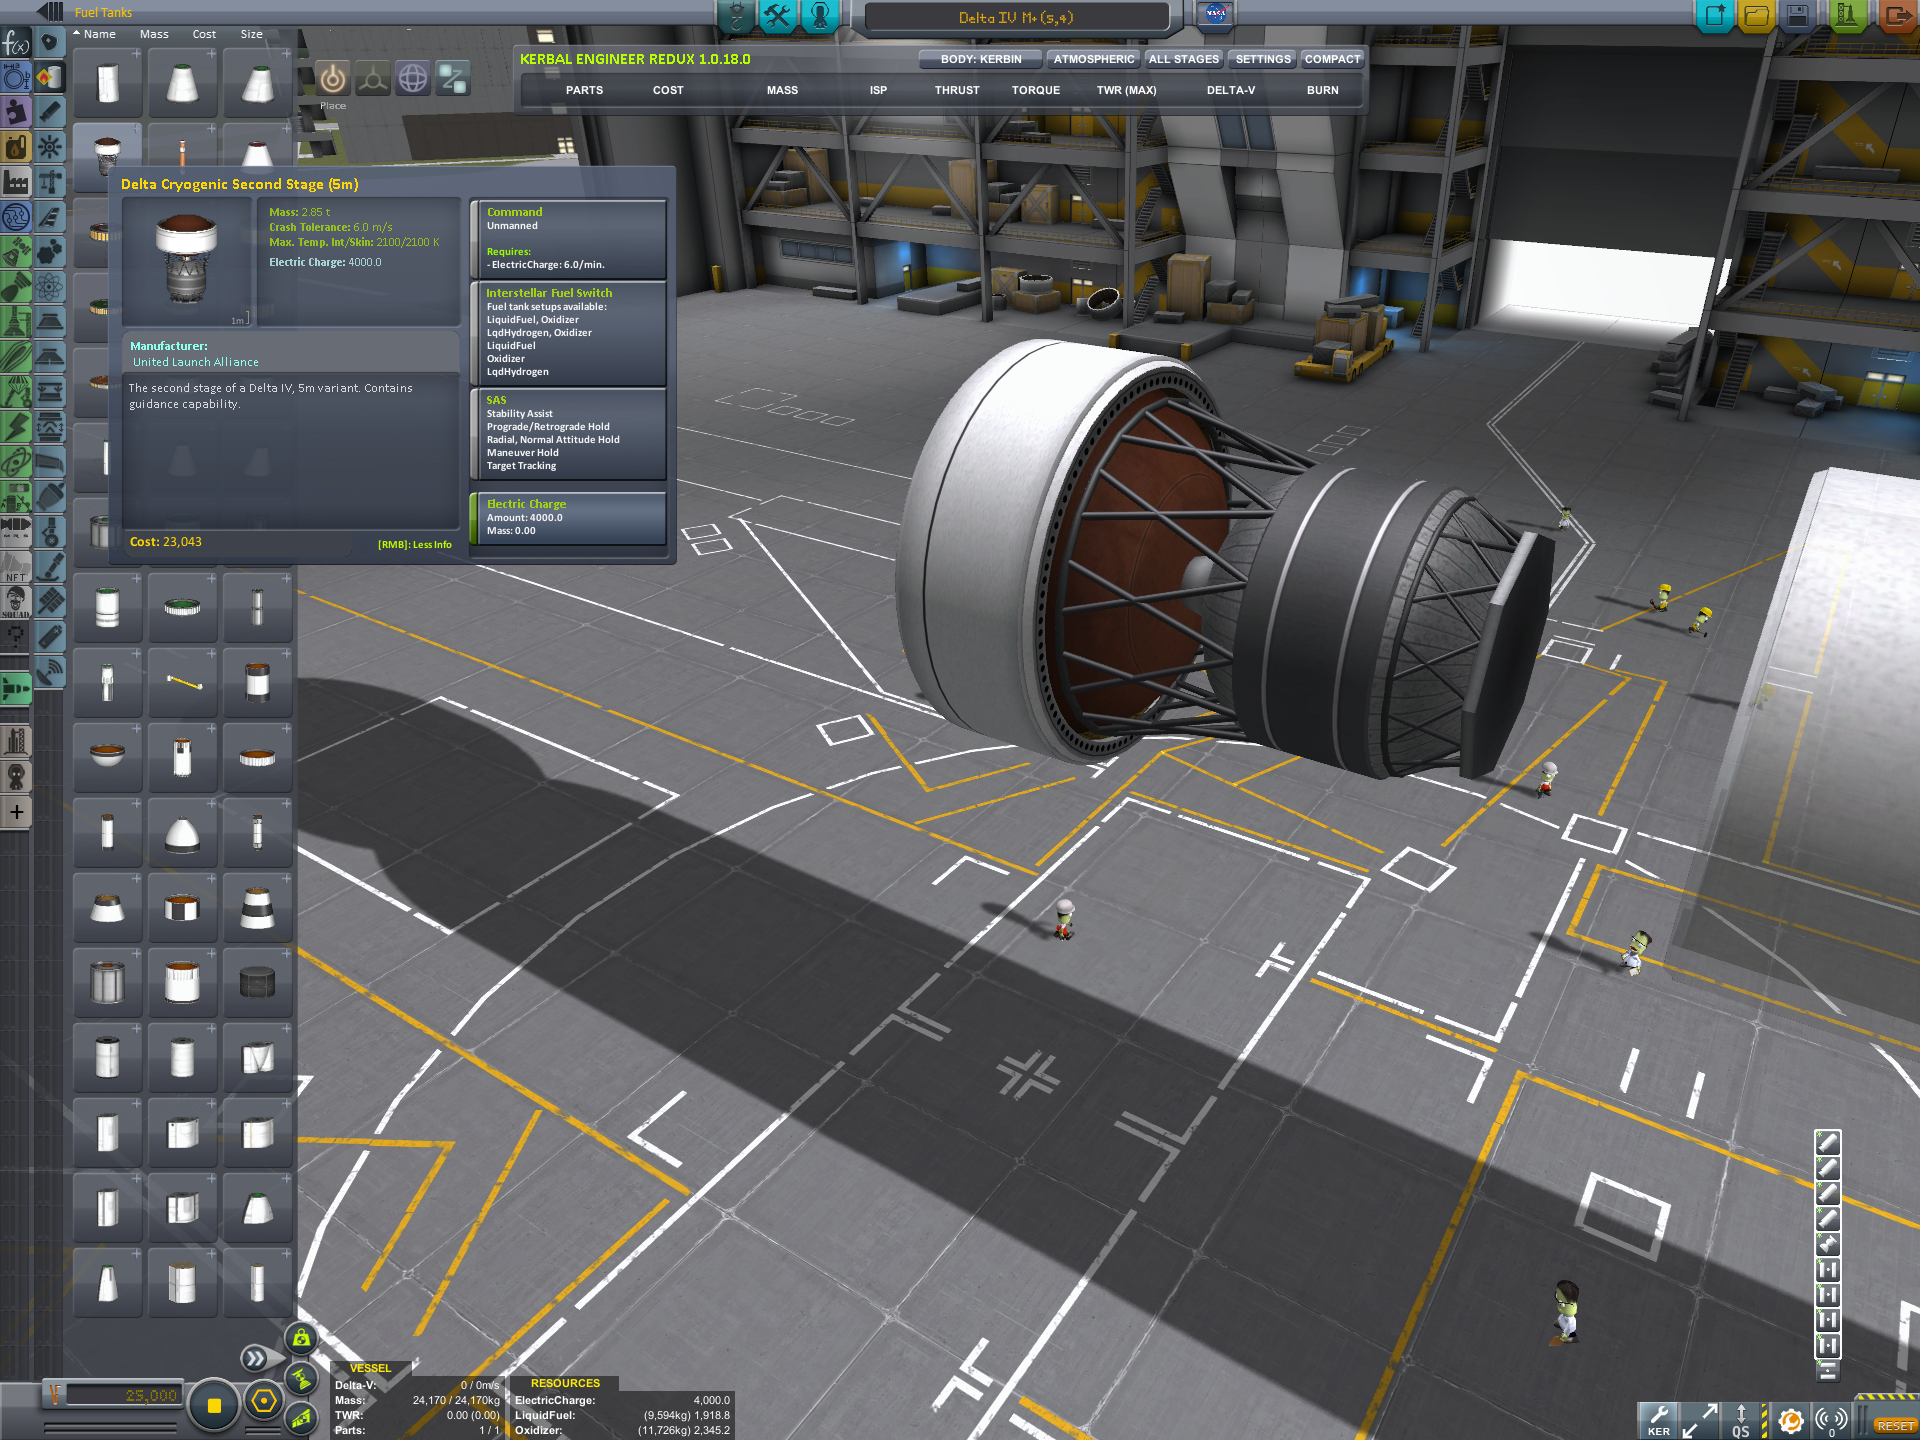This screenshot has height=1440, width=1920.
Task: Create a new vessel
Action: point(1715,16)
